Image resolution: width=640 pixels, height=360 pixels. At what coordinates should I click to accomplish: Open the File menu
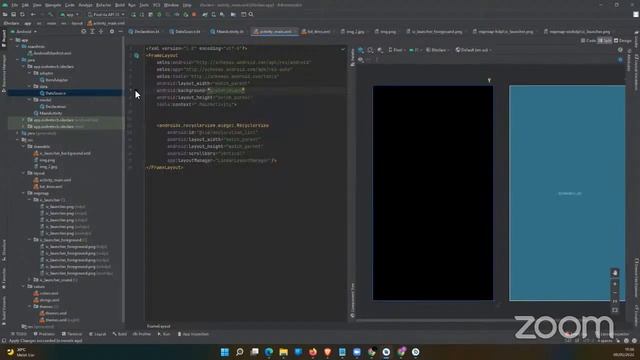tap(15, 5)
